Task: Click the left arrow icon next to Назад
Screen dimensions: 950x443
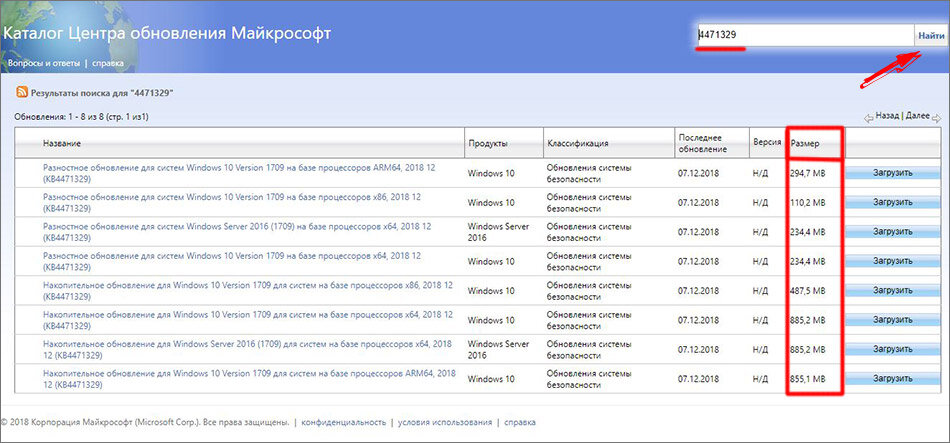Action: pos(868,117)
